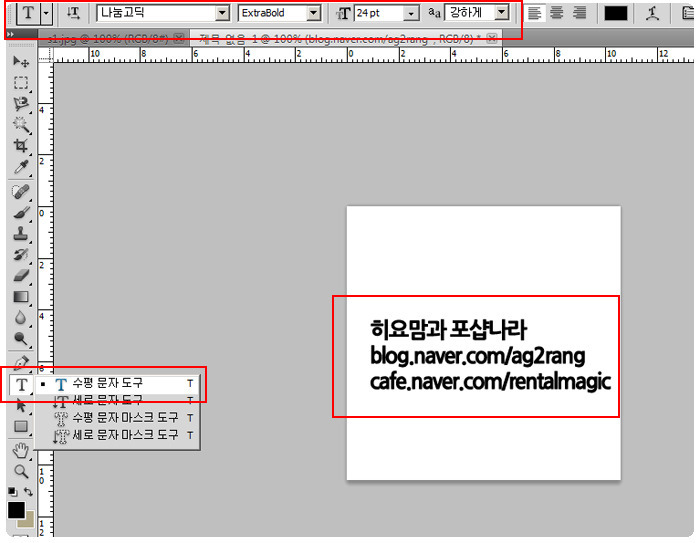Click the 24 pt font size field

click(x=379, y=13)
